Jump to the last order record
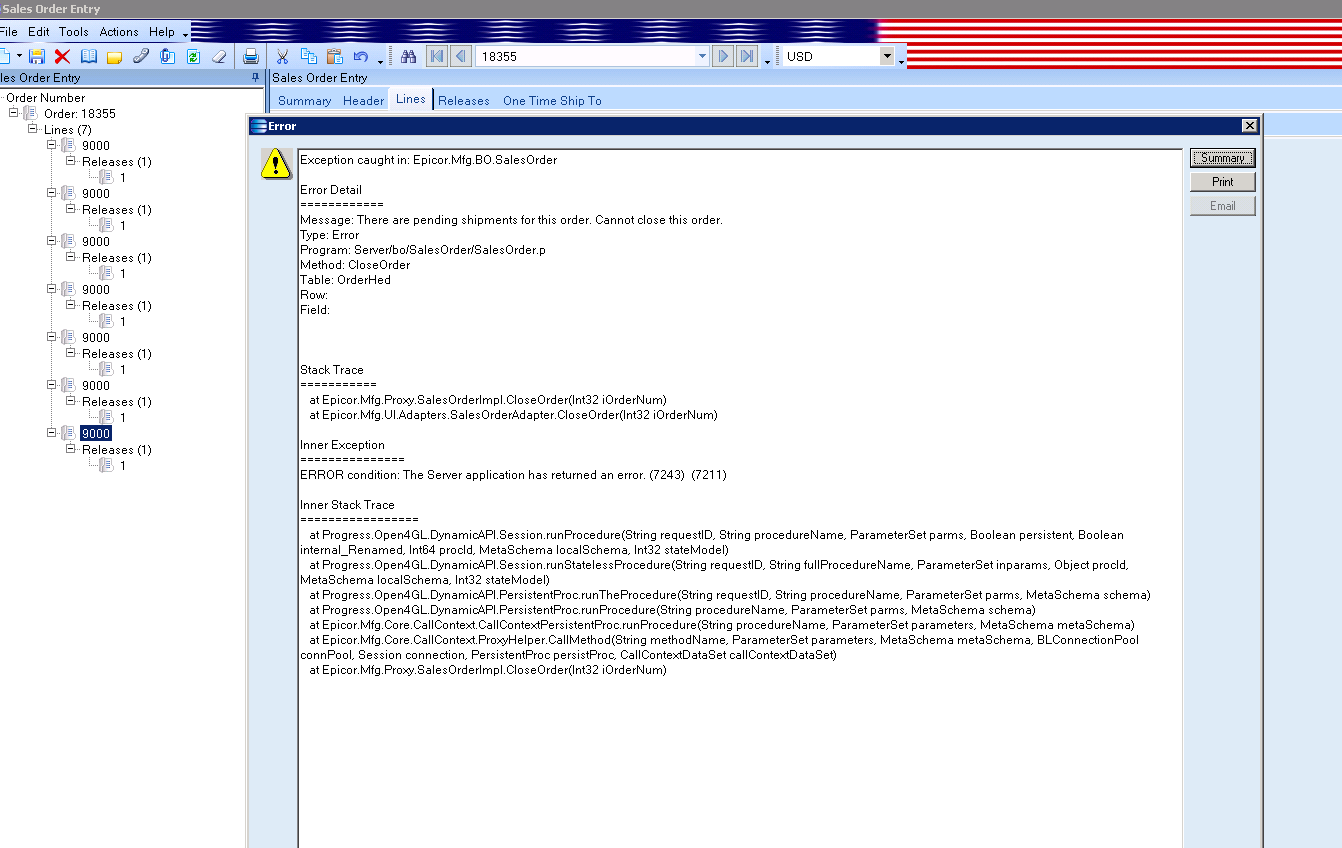Screen dimensions: 1342x848 747,57
